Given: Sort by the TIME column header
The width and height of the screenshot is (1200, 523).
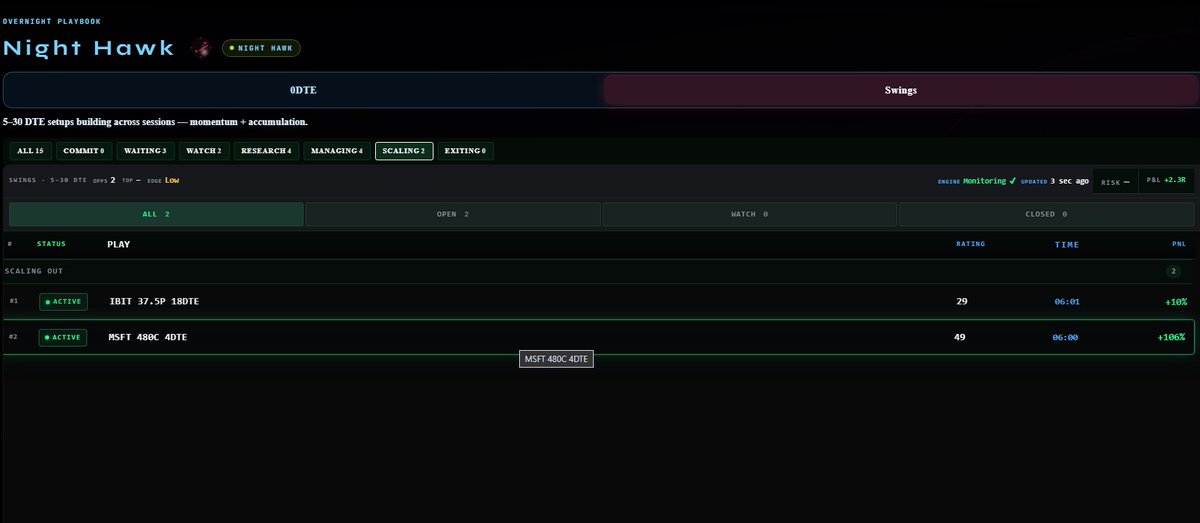Looking at the screenshot, I should pos(1067,244).
